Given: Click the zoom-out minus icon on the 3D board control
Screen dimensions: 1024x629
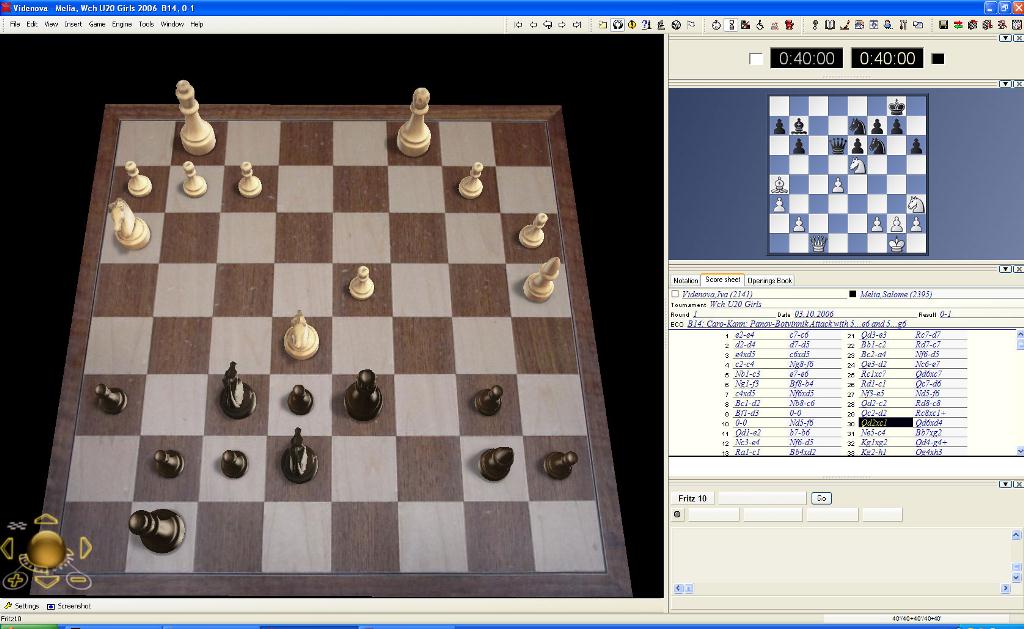Looking at the screenshot, I should [x=78, y=579].
